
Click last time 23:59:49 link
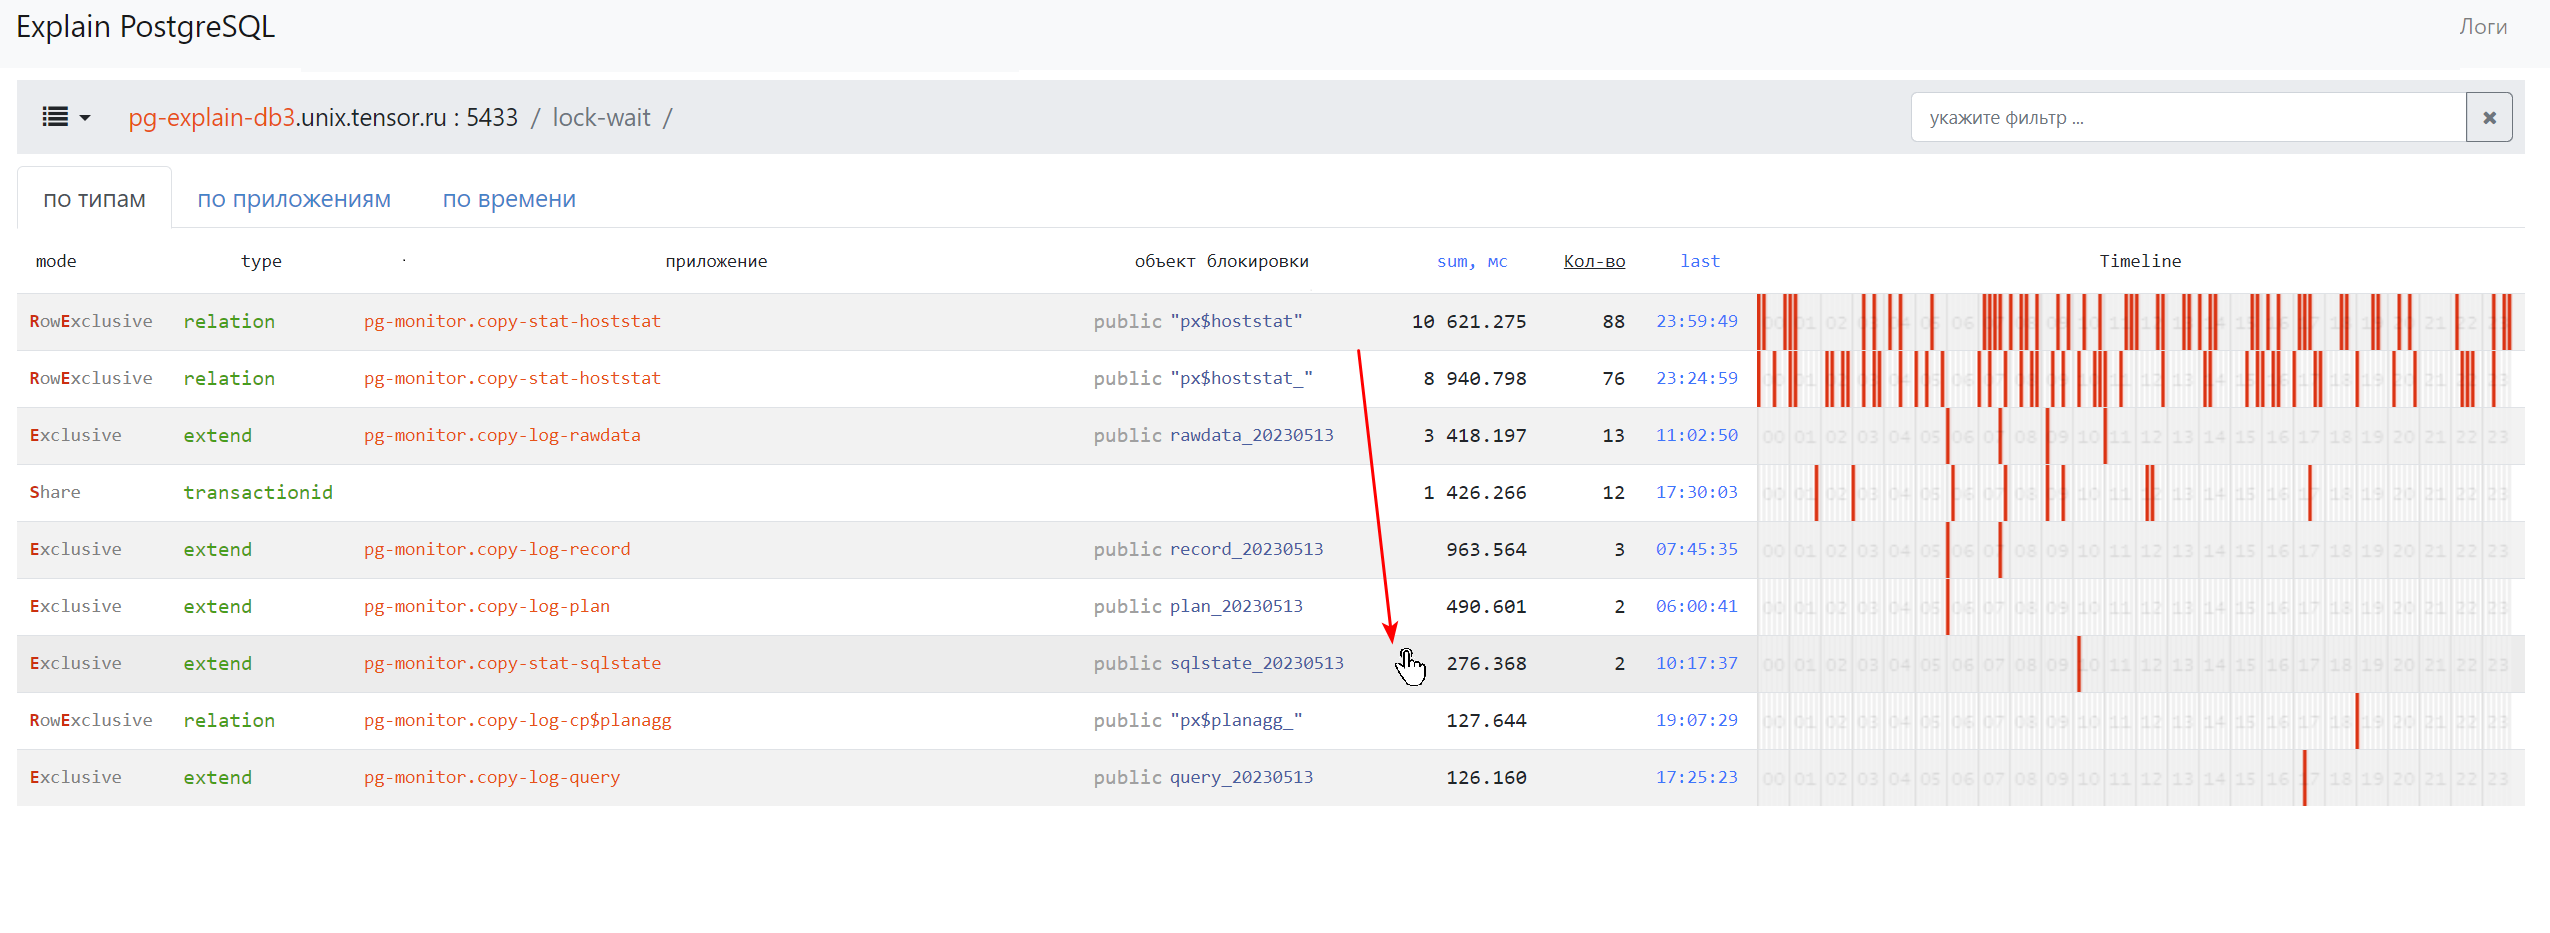(1696, 321)
